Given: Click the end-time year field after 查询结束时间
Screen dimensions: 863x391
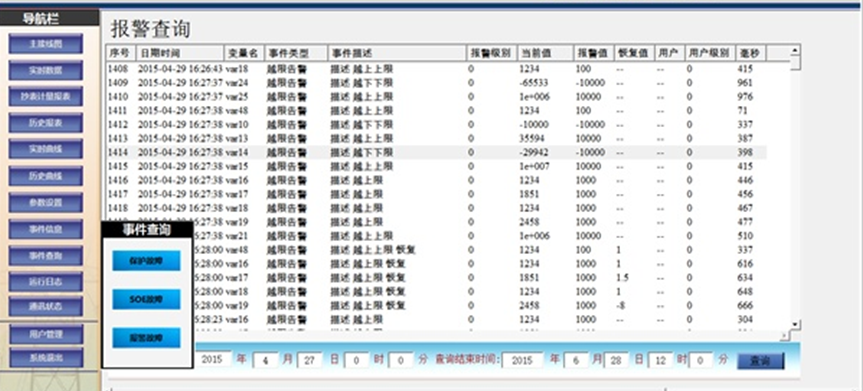Looking at the screenshot, I should [522, 361].
